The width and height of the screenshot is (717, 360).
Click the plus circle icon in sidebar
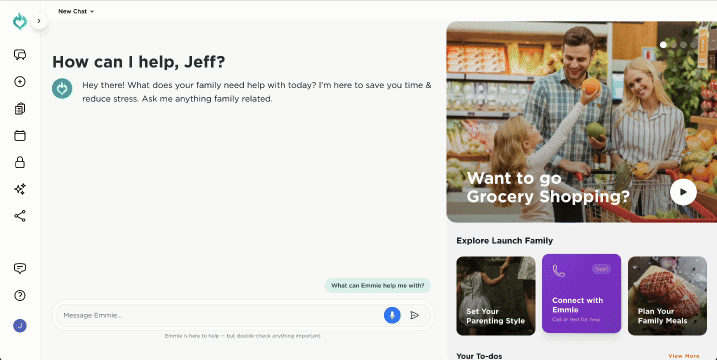pyautogui.click(x=20, y=81)
